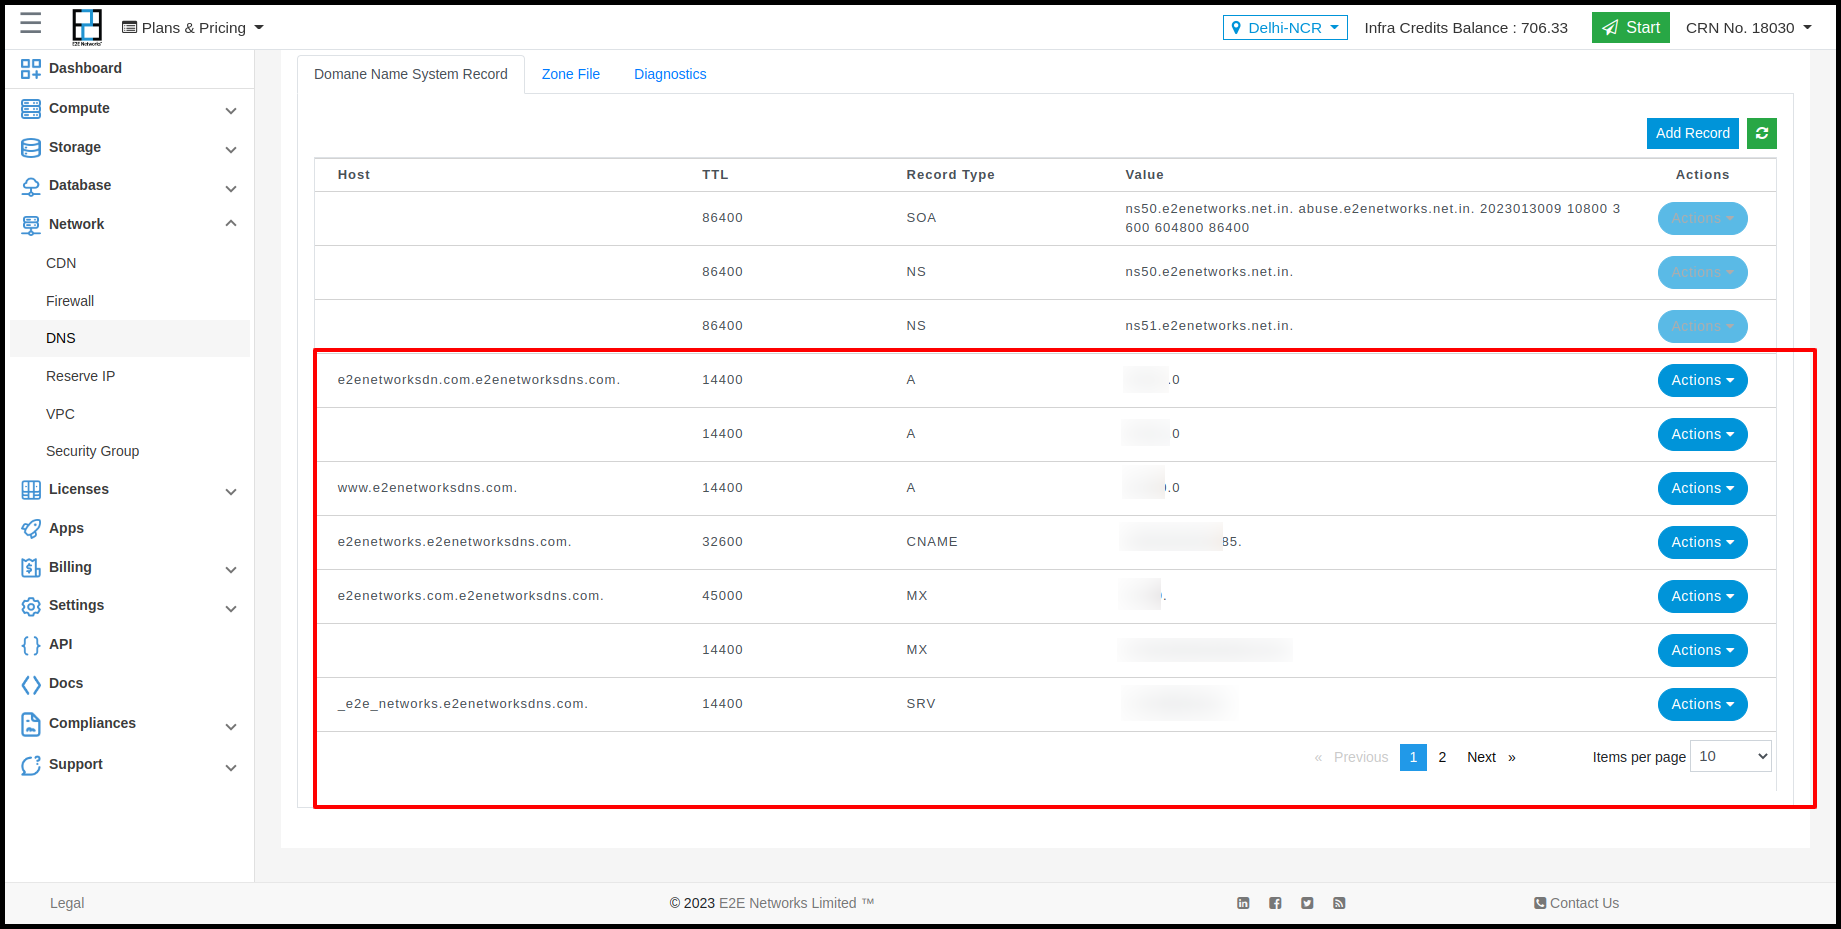Click the Licenses icon
Image resolution: width=1841 pixels, height=929 pixels.
pos(31,490)
